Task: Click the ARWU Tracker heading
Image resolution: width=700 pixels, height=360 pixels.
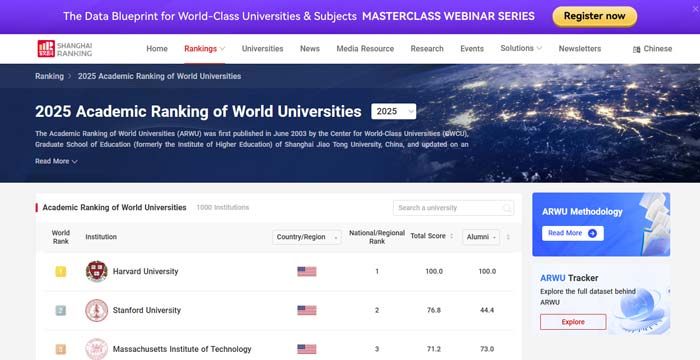Action: point(569,278)
